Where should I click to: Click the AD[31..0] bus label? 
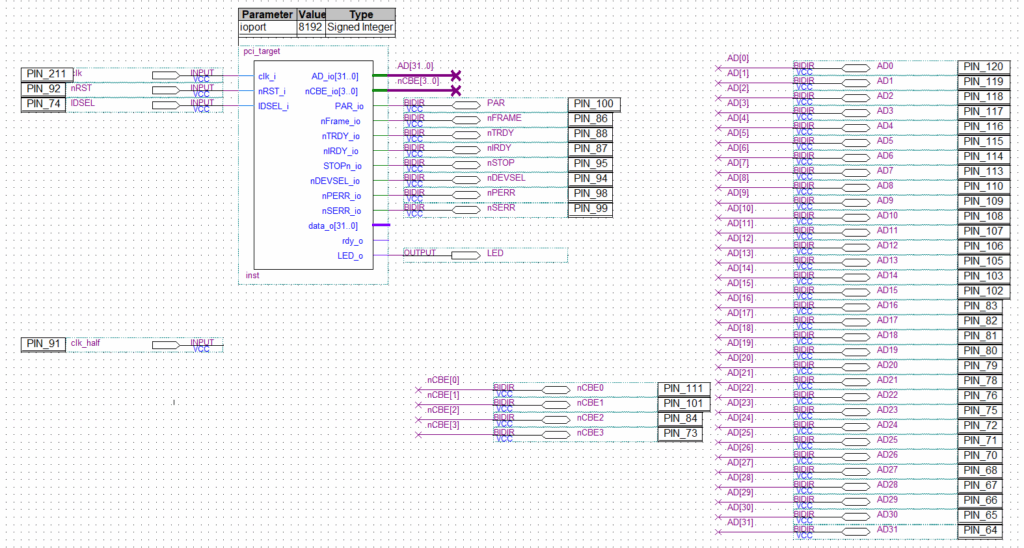pyautogui.click(x=415, y=65)
